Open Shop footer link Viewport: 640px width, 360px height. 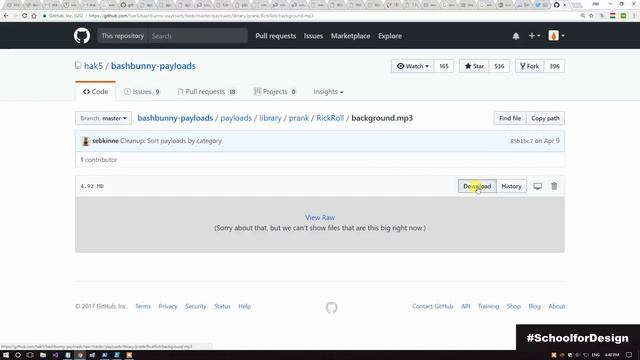click(513, 306)
